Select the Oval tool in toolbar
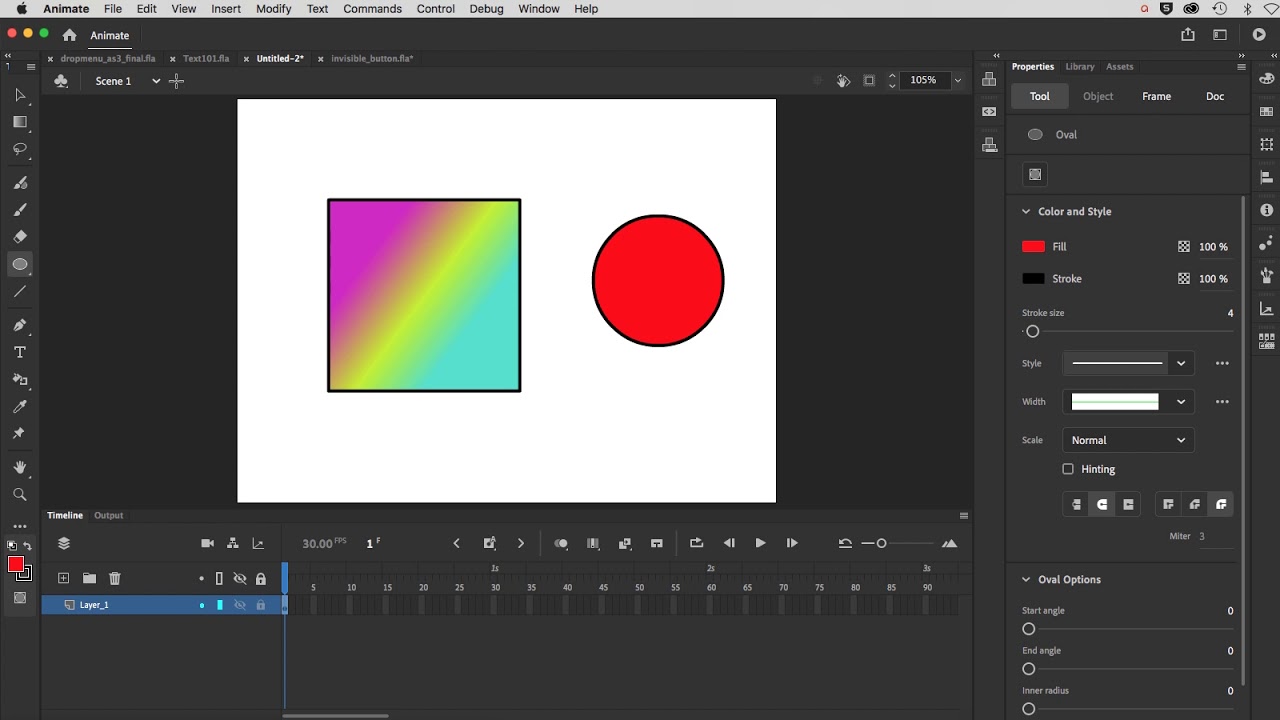 (20, 264)
